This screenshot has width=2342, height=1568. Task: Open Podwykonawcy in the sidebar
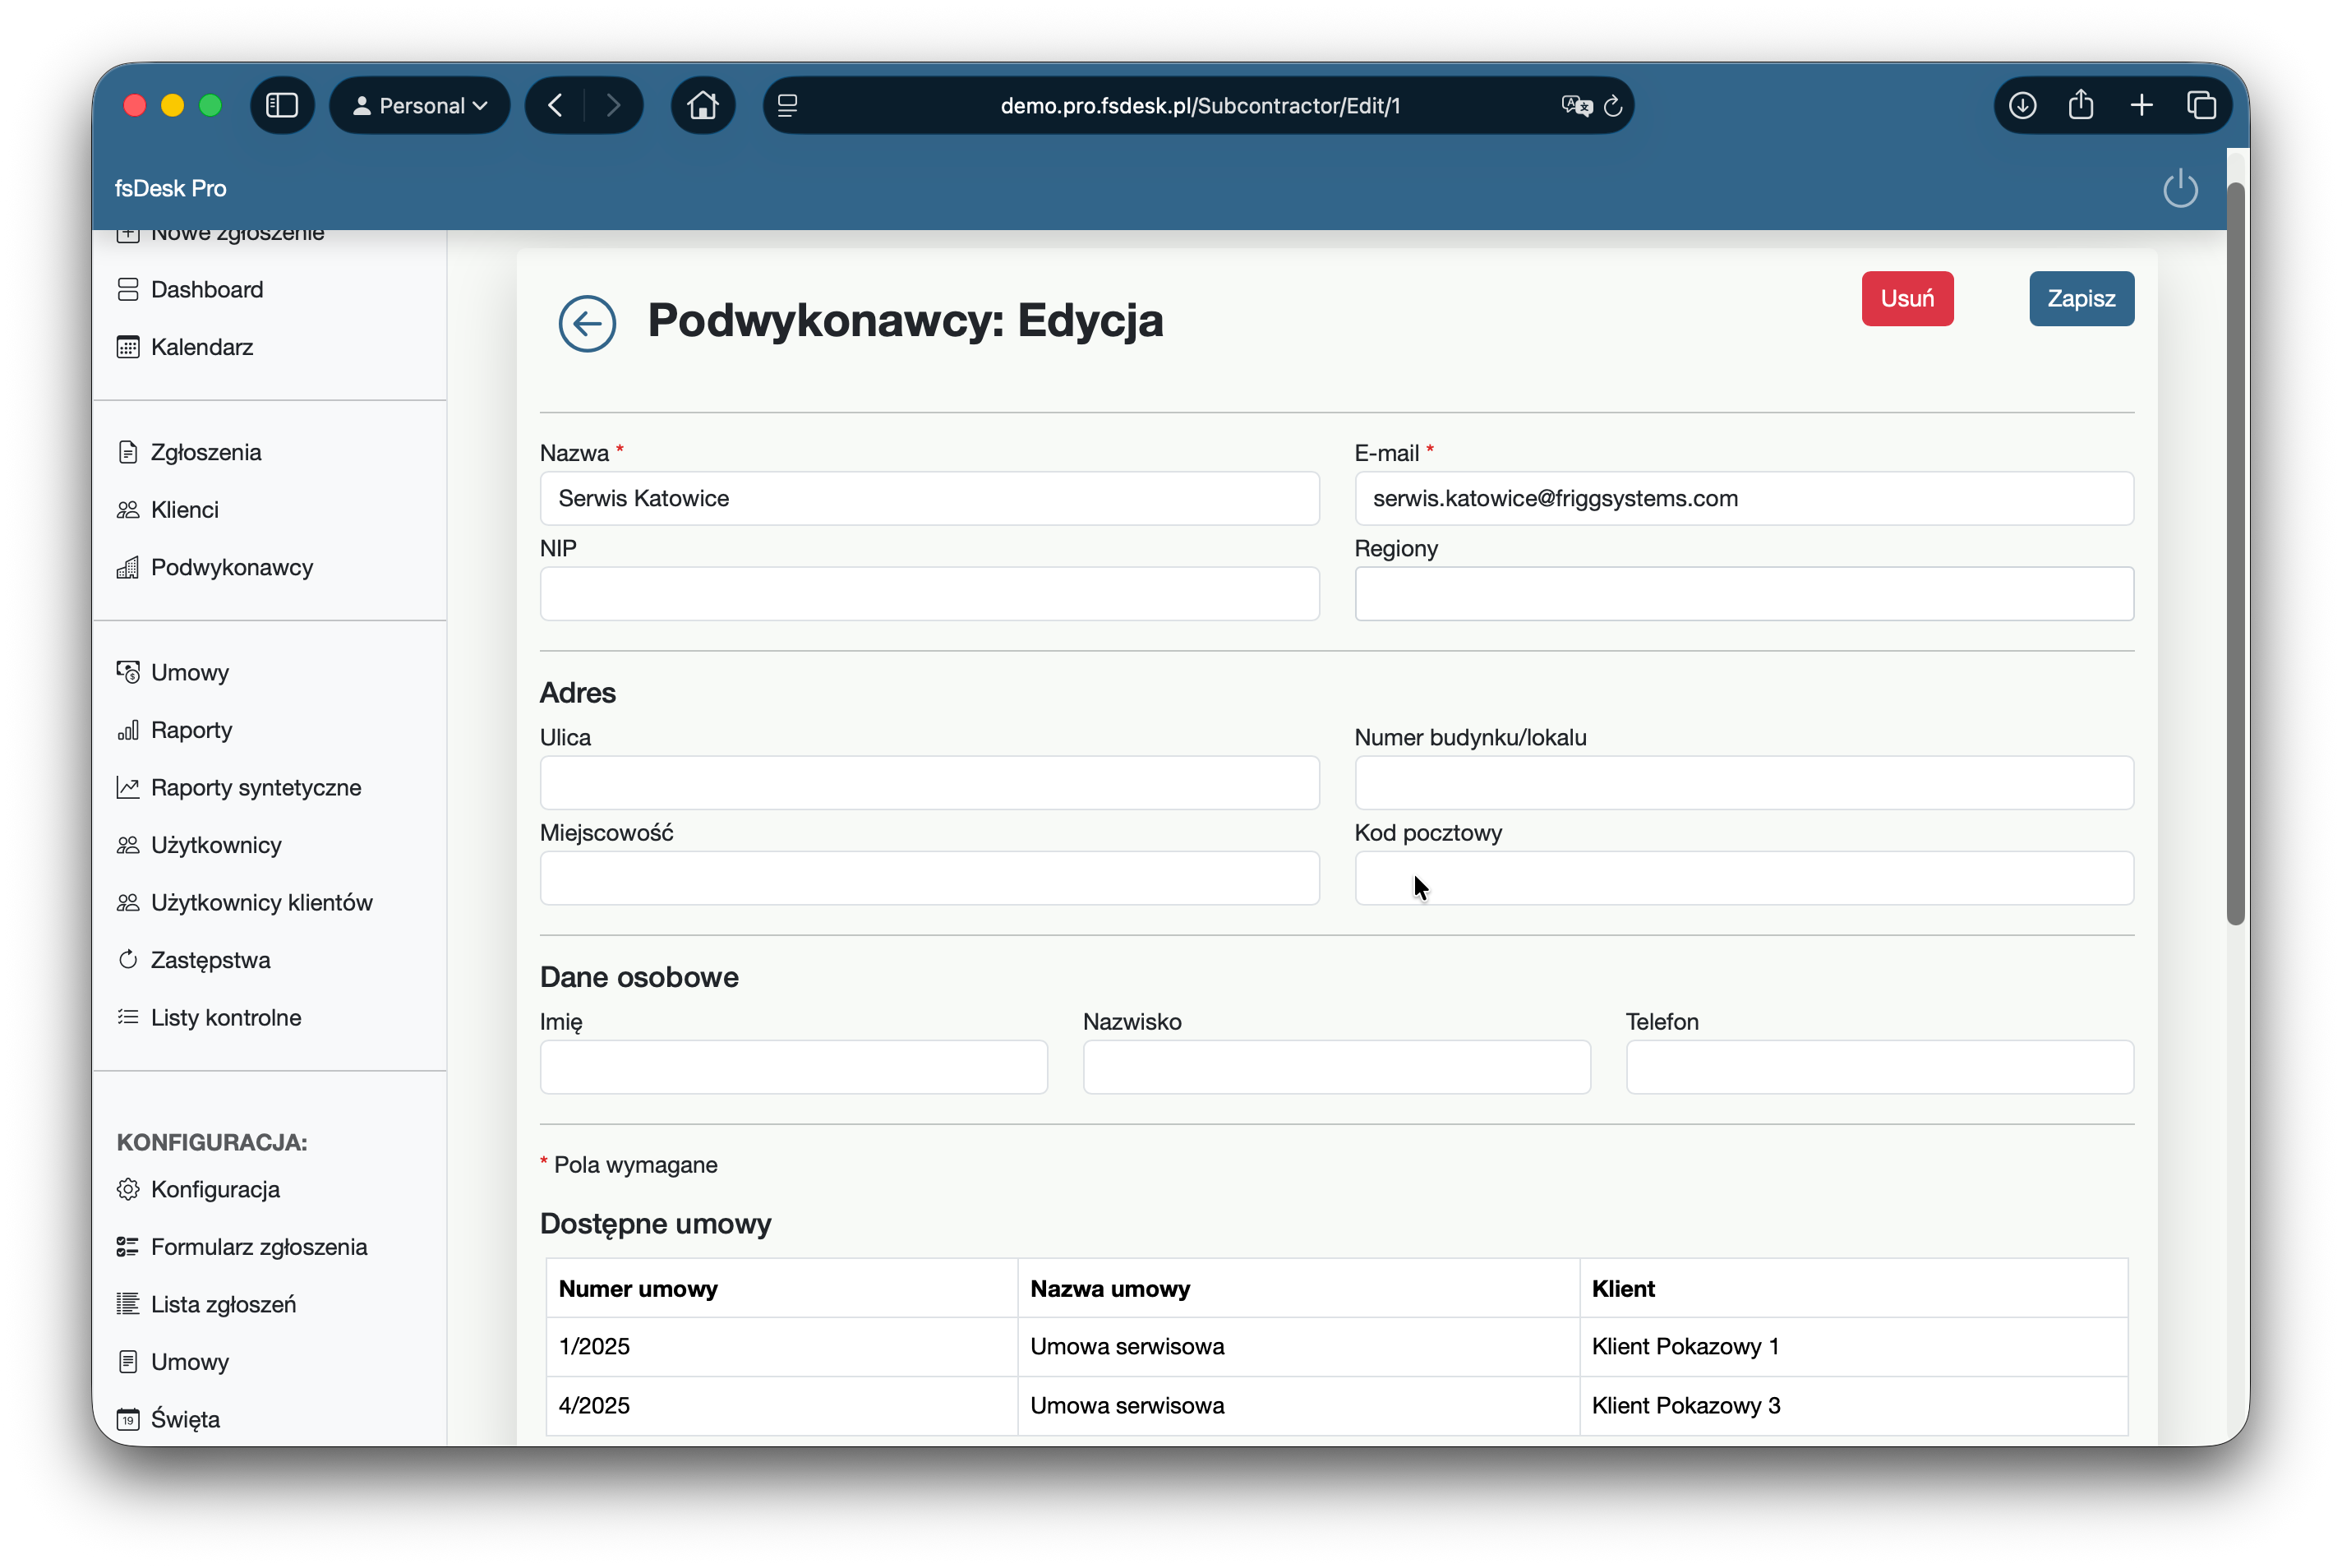point(232,567)
